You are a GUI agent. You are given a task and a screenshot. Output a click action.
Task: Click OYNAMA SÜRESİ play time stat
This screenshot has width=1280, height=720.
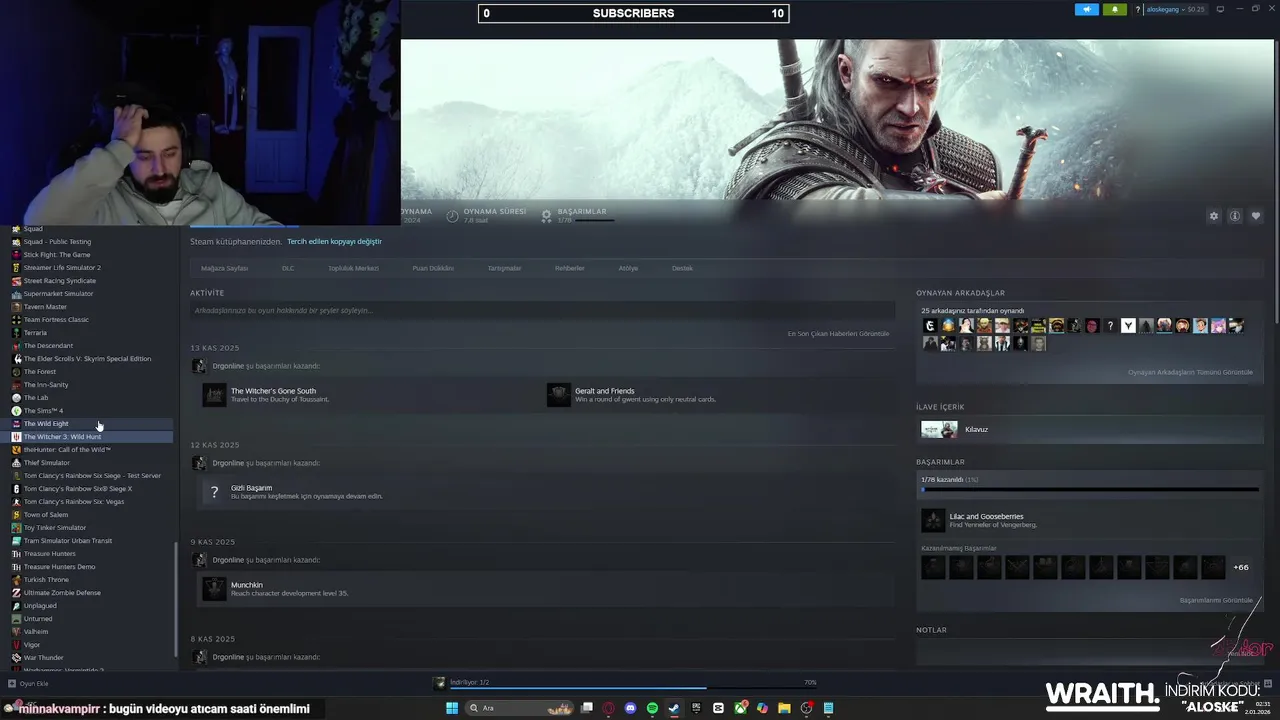pyautogui.click(x=486, y=215)
